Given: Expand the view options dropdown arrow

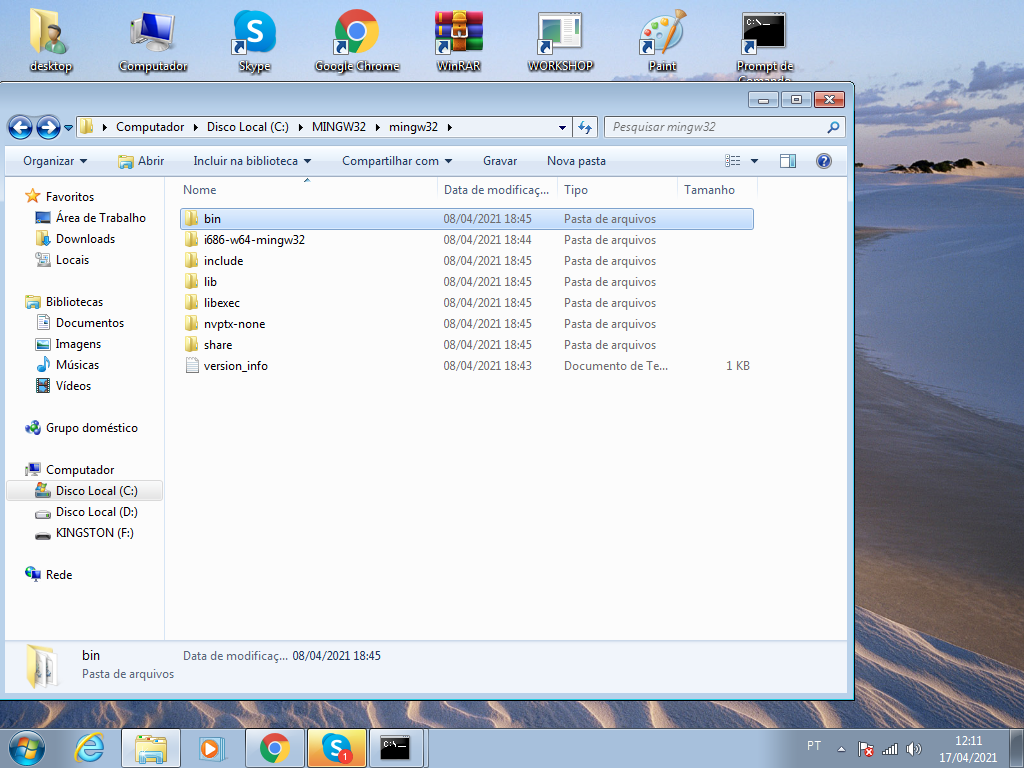Looking at the screenshot, I should [754, 161].
